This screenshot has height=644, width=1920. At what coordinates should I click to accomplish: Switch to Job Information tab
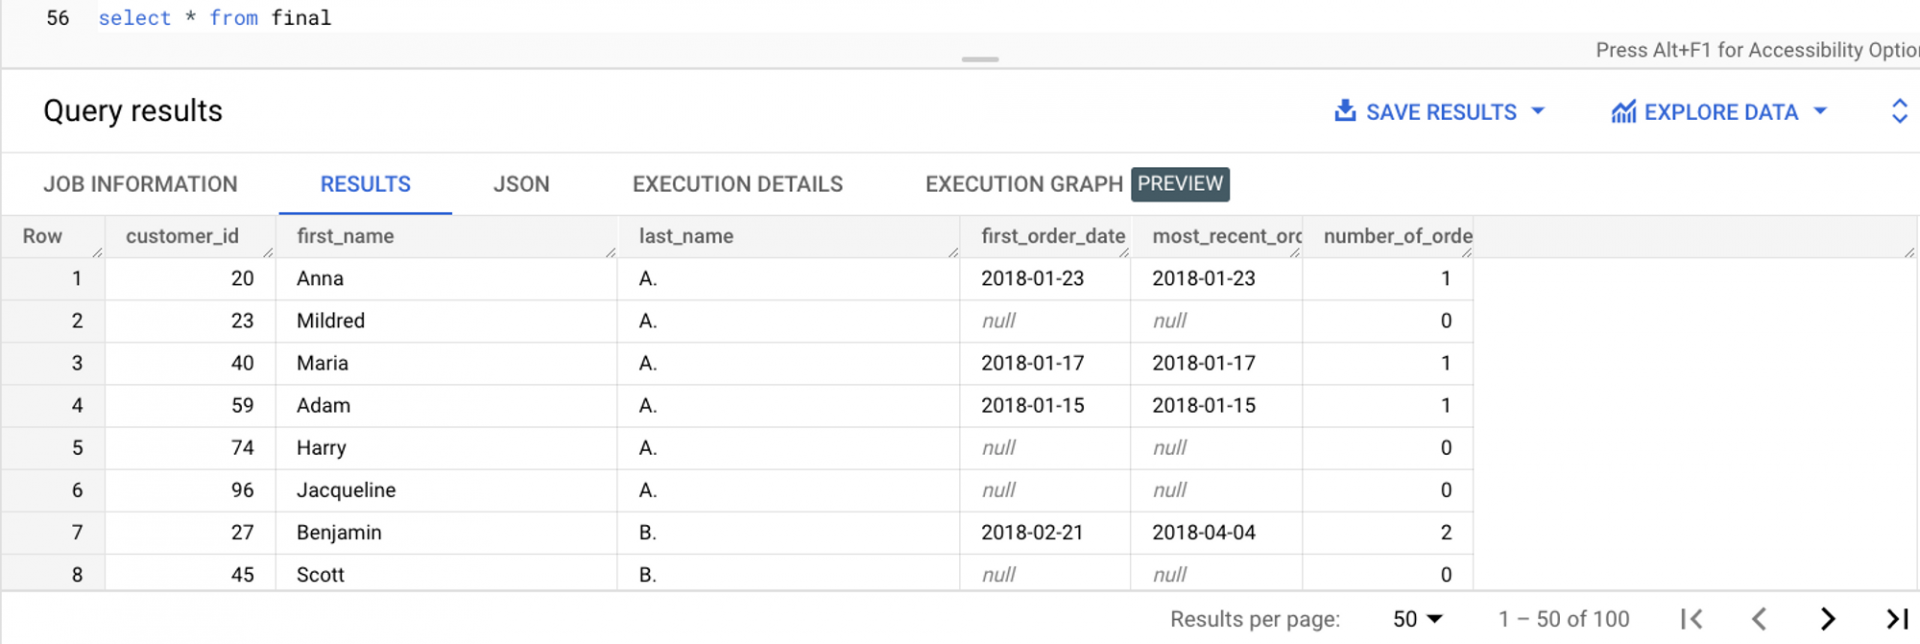140,184
